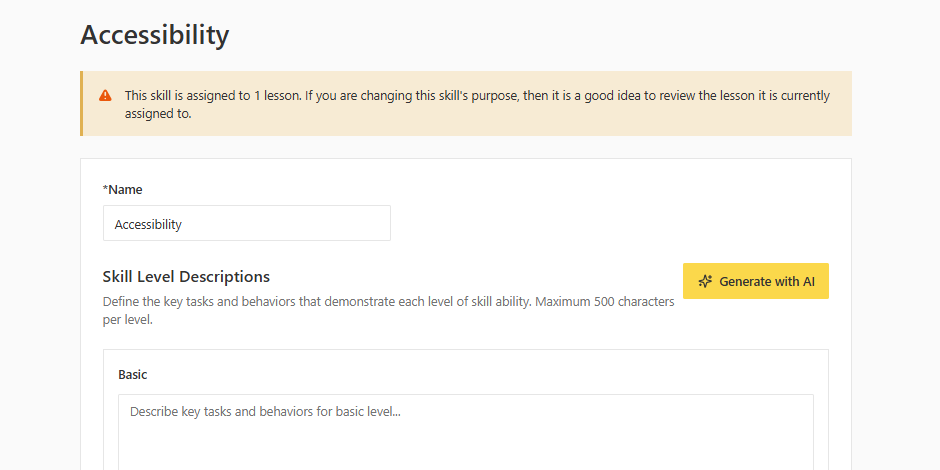Click the 'Describe key tasks' placeholder text

[265, 411]
